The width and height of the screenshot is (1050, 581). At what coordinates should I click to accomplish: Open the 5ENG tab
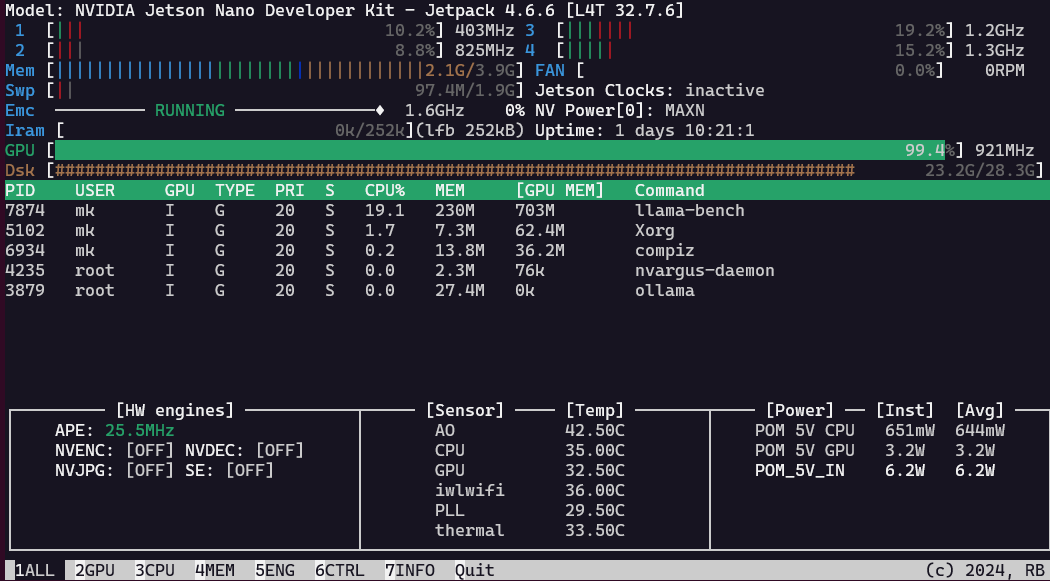click(275, 570)
